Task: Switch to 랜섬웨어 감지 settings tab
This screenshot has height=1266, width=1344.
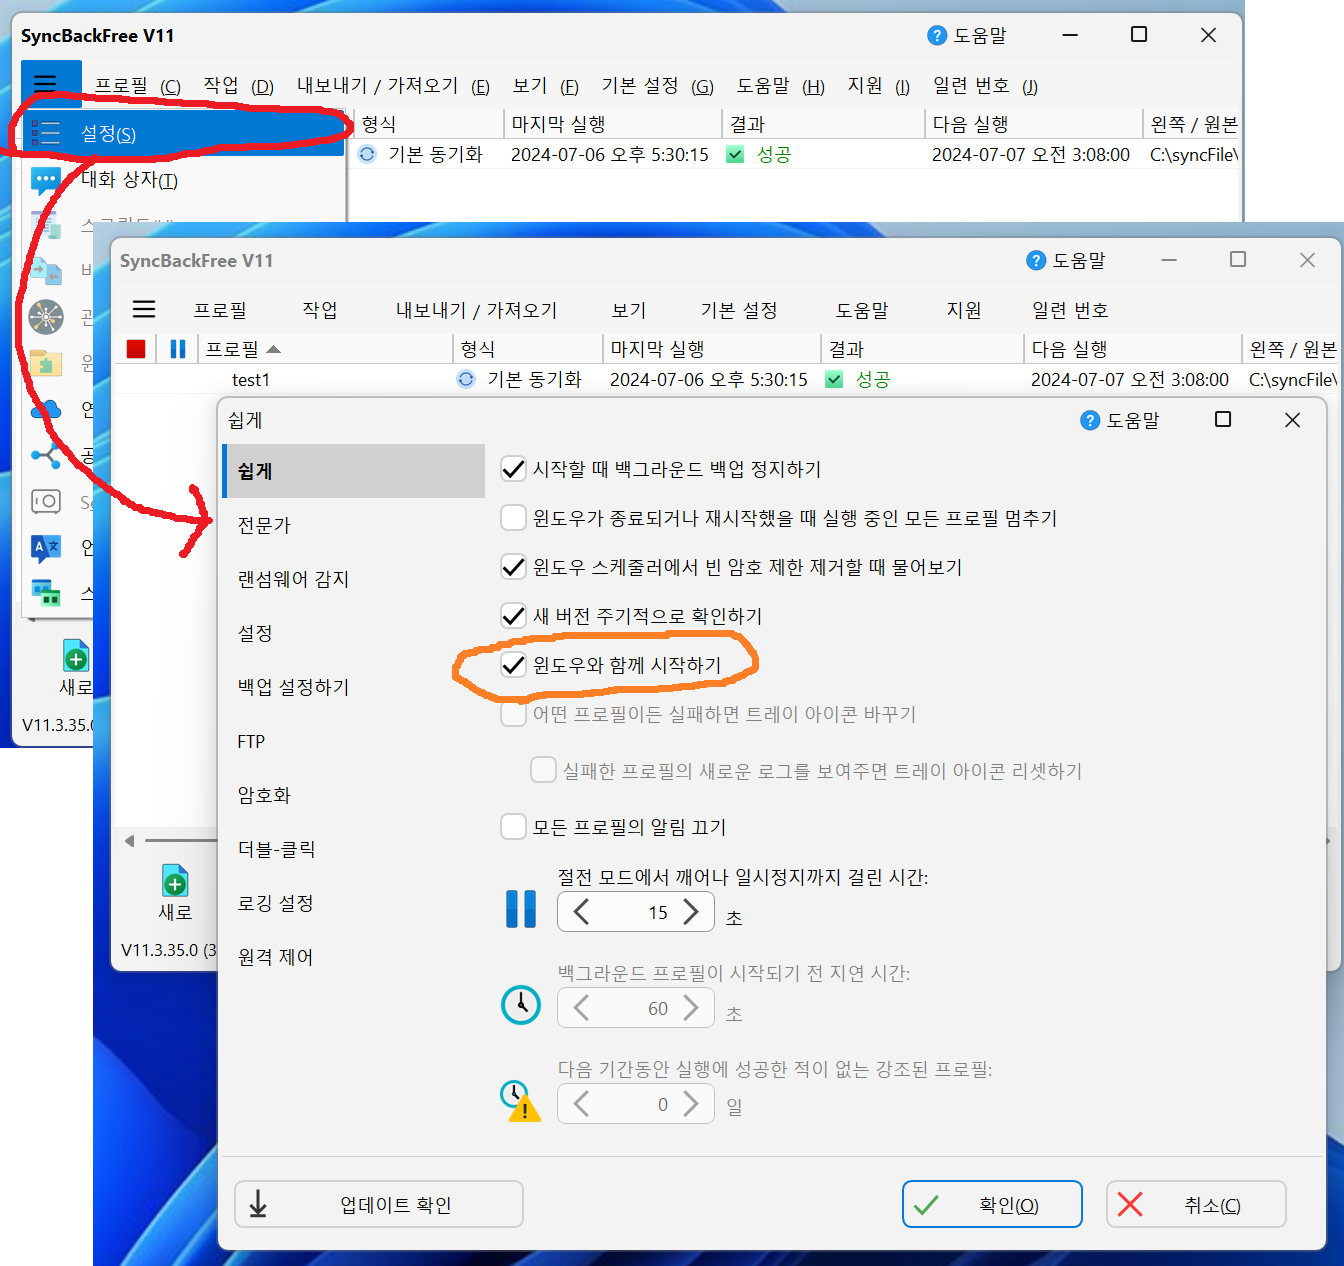Action: pos(354,579)
